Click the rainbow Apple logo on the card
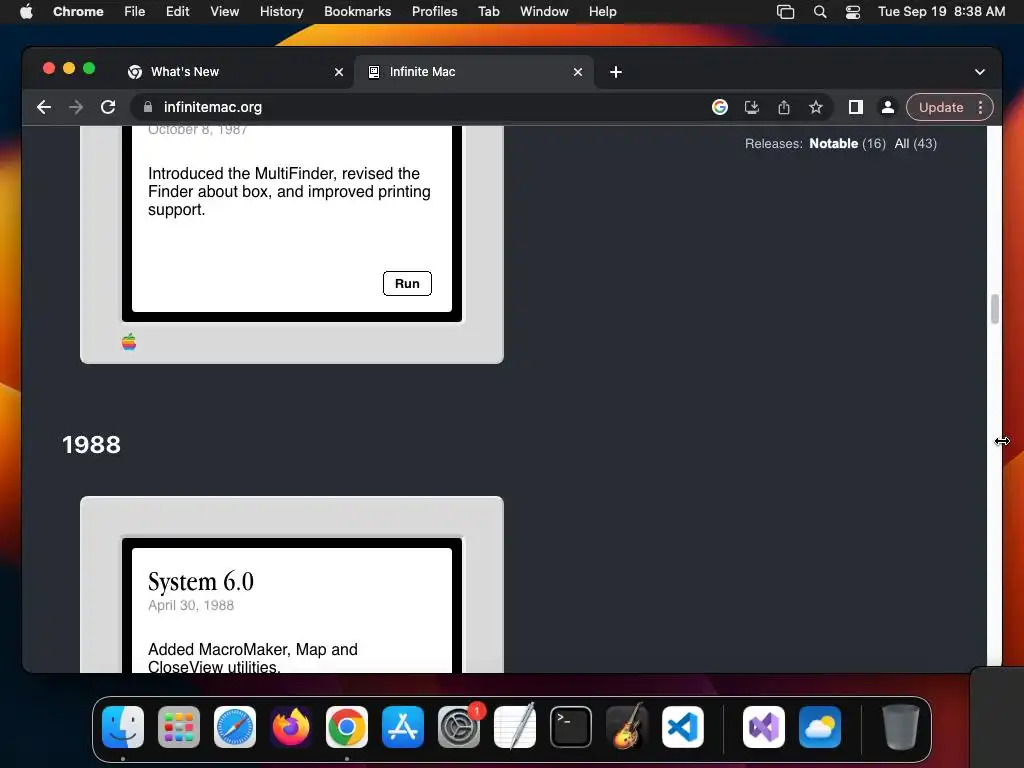This screenshot has height=768, width=1024. coord(129,342)
